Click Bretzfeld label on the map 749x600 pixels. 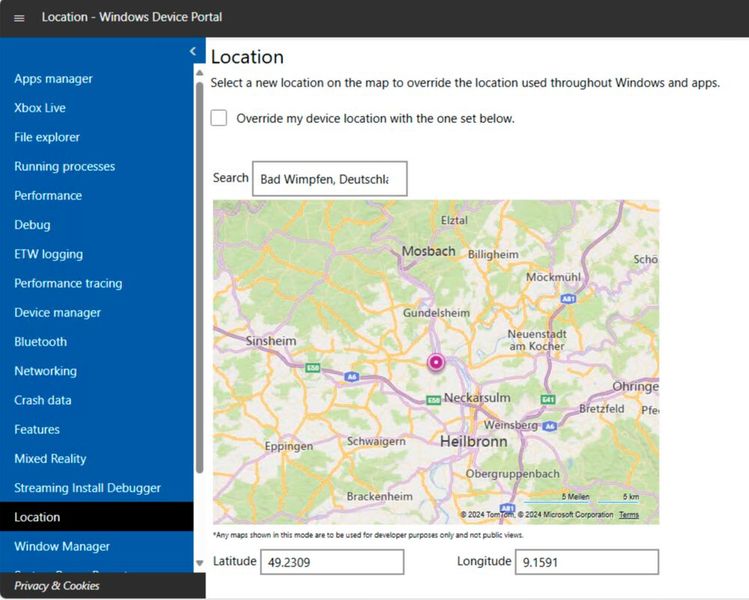pos(601,408)
